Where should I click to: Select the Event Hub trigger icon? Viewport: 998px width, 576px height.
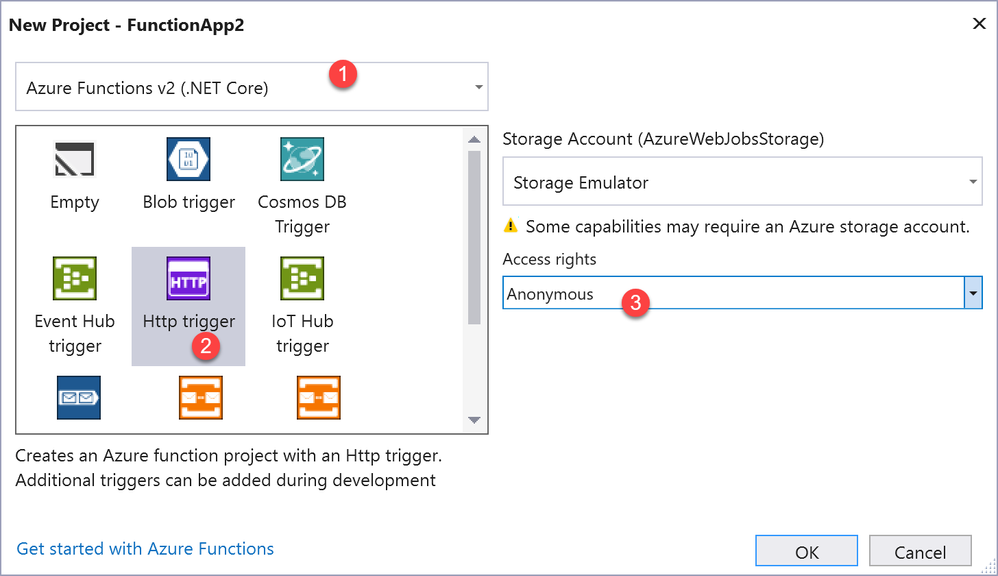pyautogui.click(x=74, y=279)
